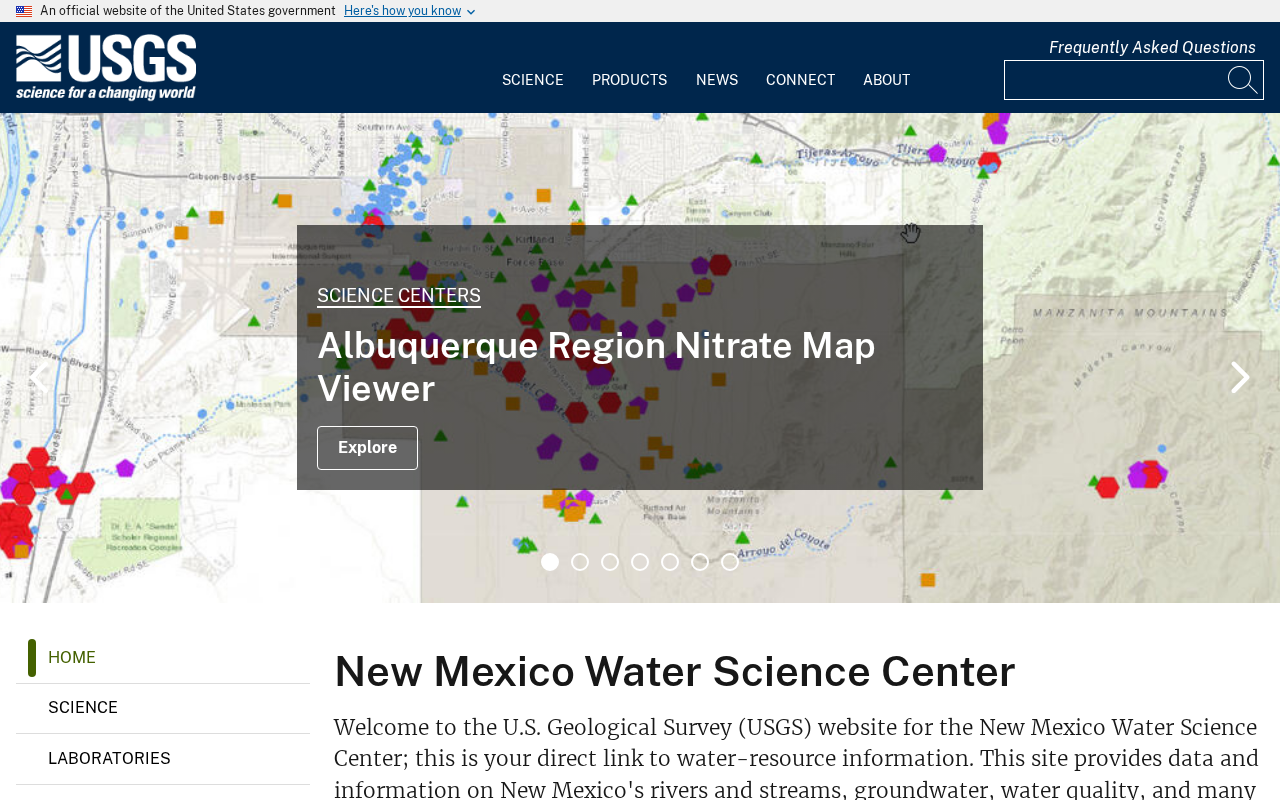Select the third carousel slide dot

pyautogui.click(x=610, y=562)
